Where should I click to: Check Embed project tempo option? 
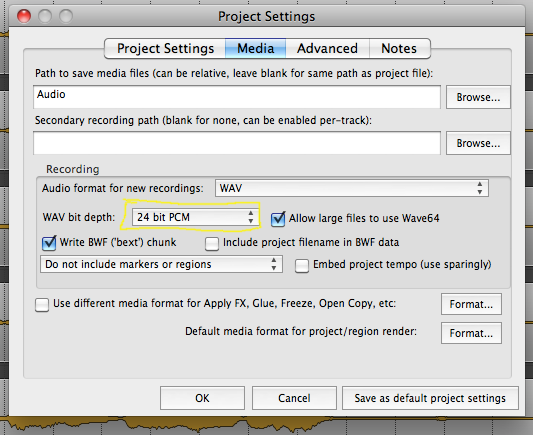click(302, 266)
